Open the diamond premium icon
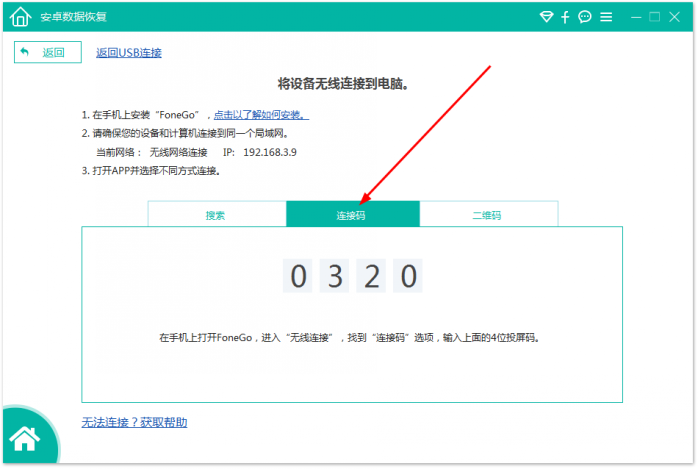Screen dimensions: 698x469 click(546, 17)
